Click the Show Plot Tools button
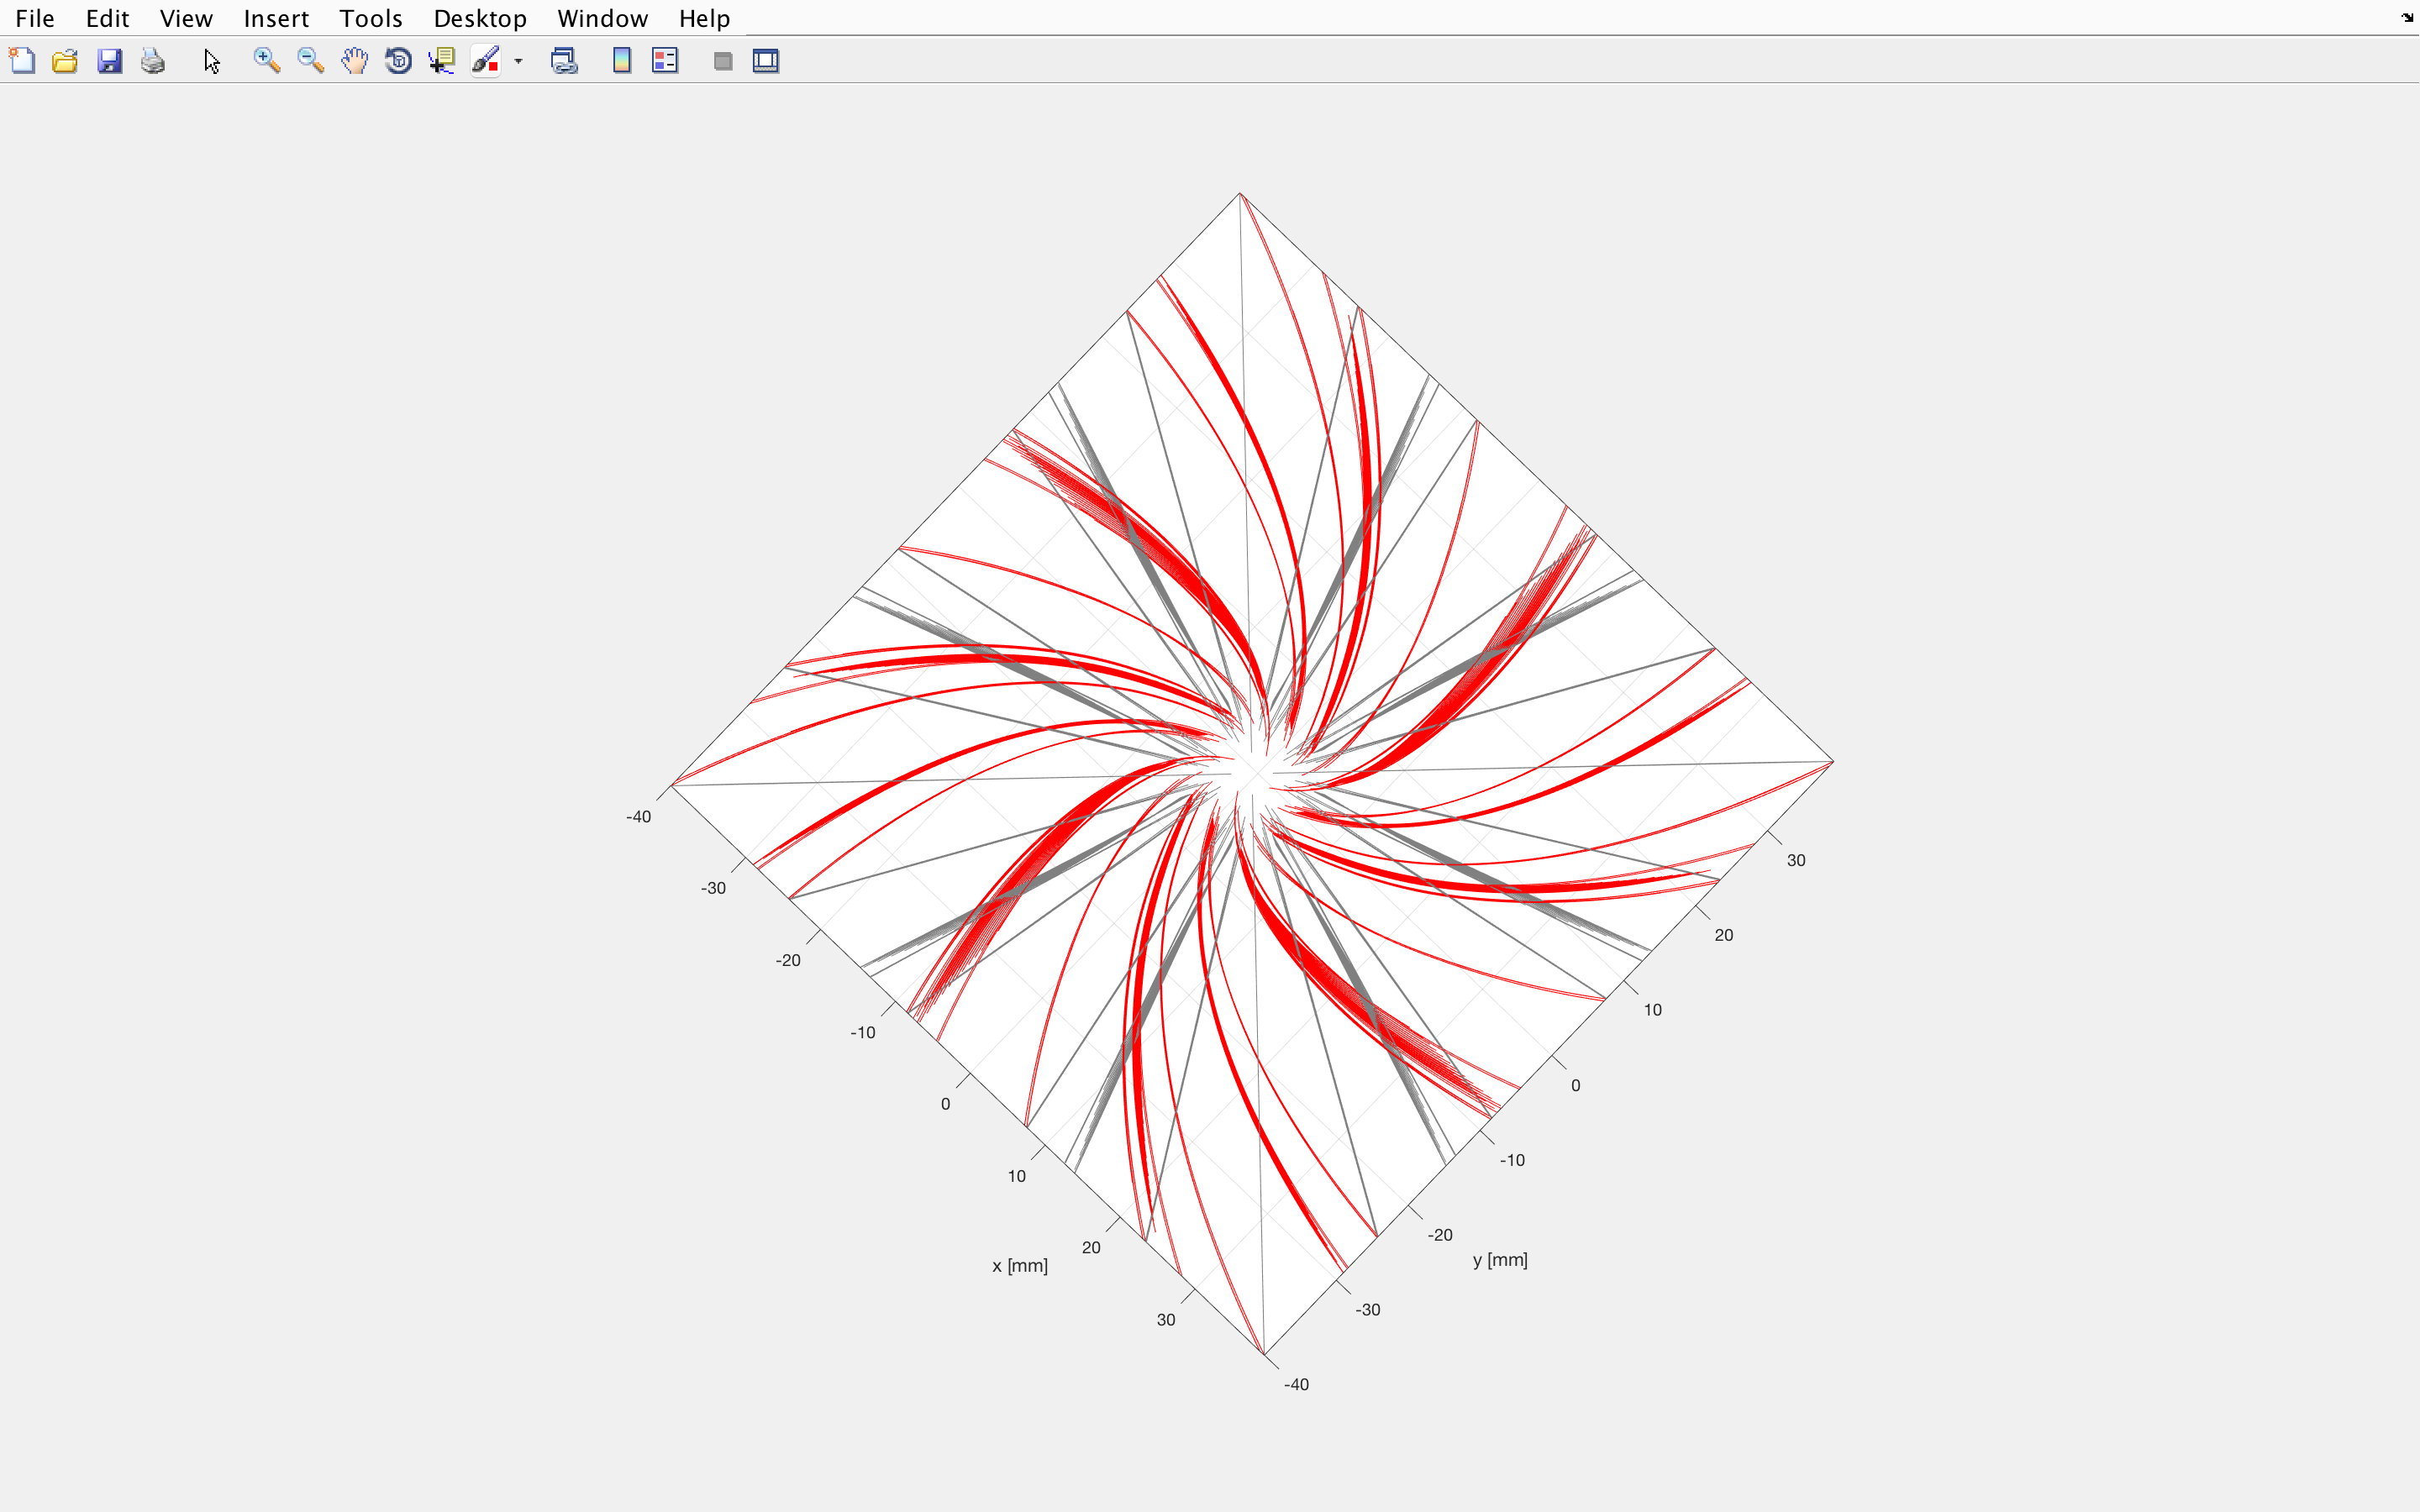This screenshot has width=2420, height=1512. (x=766, y=61)
